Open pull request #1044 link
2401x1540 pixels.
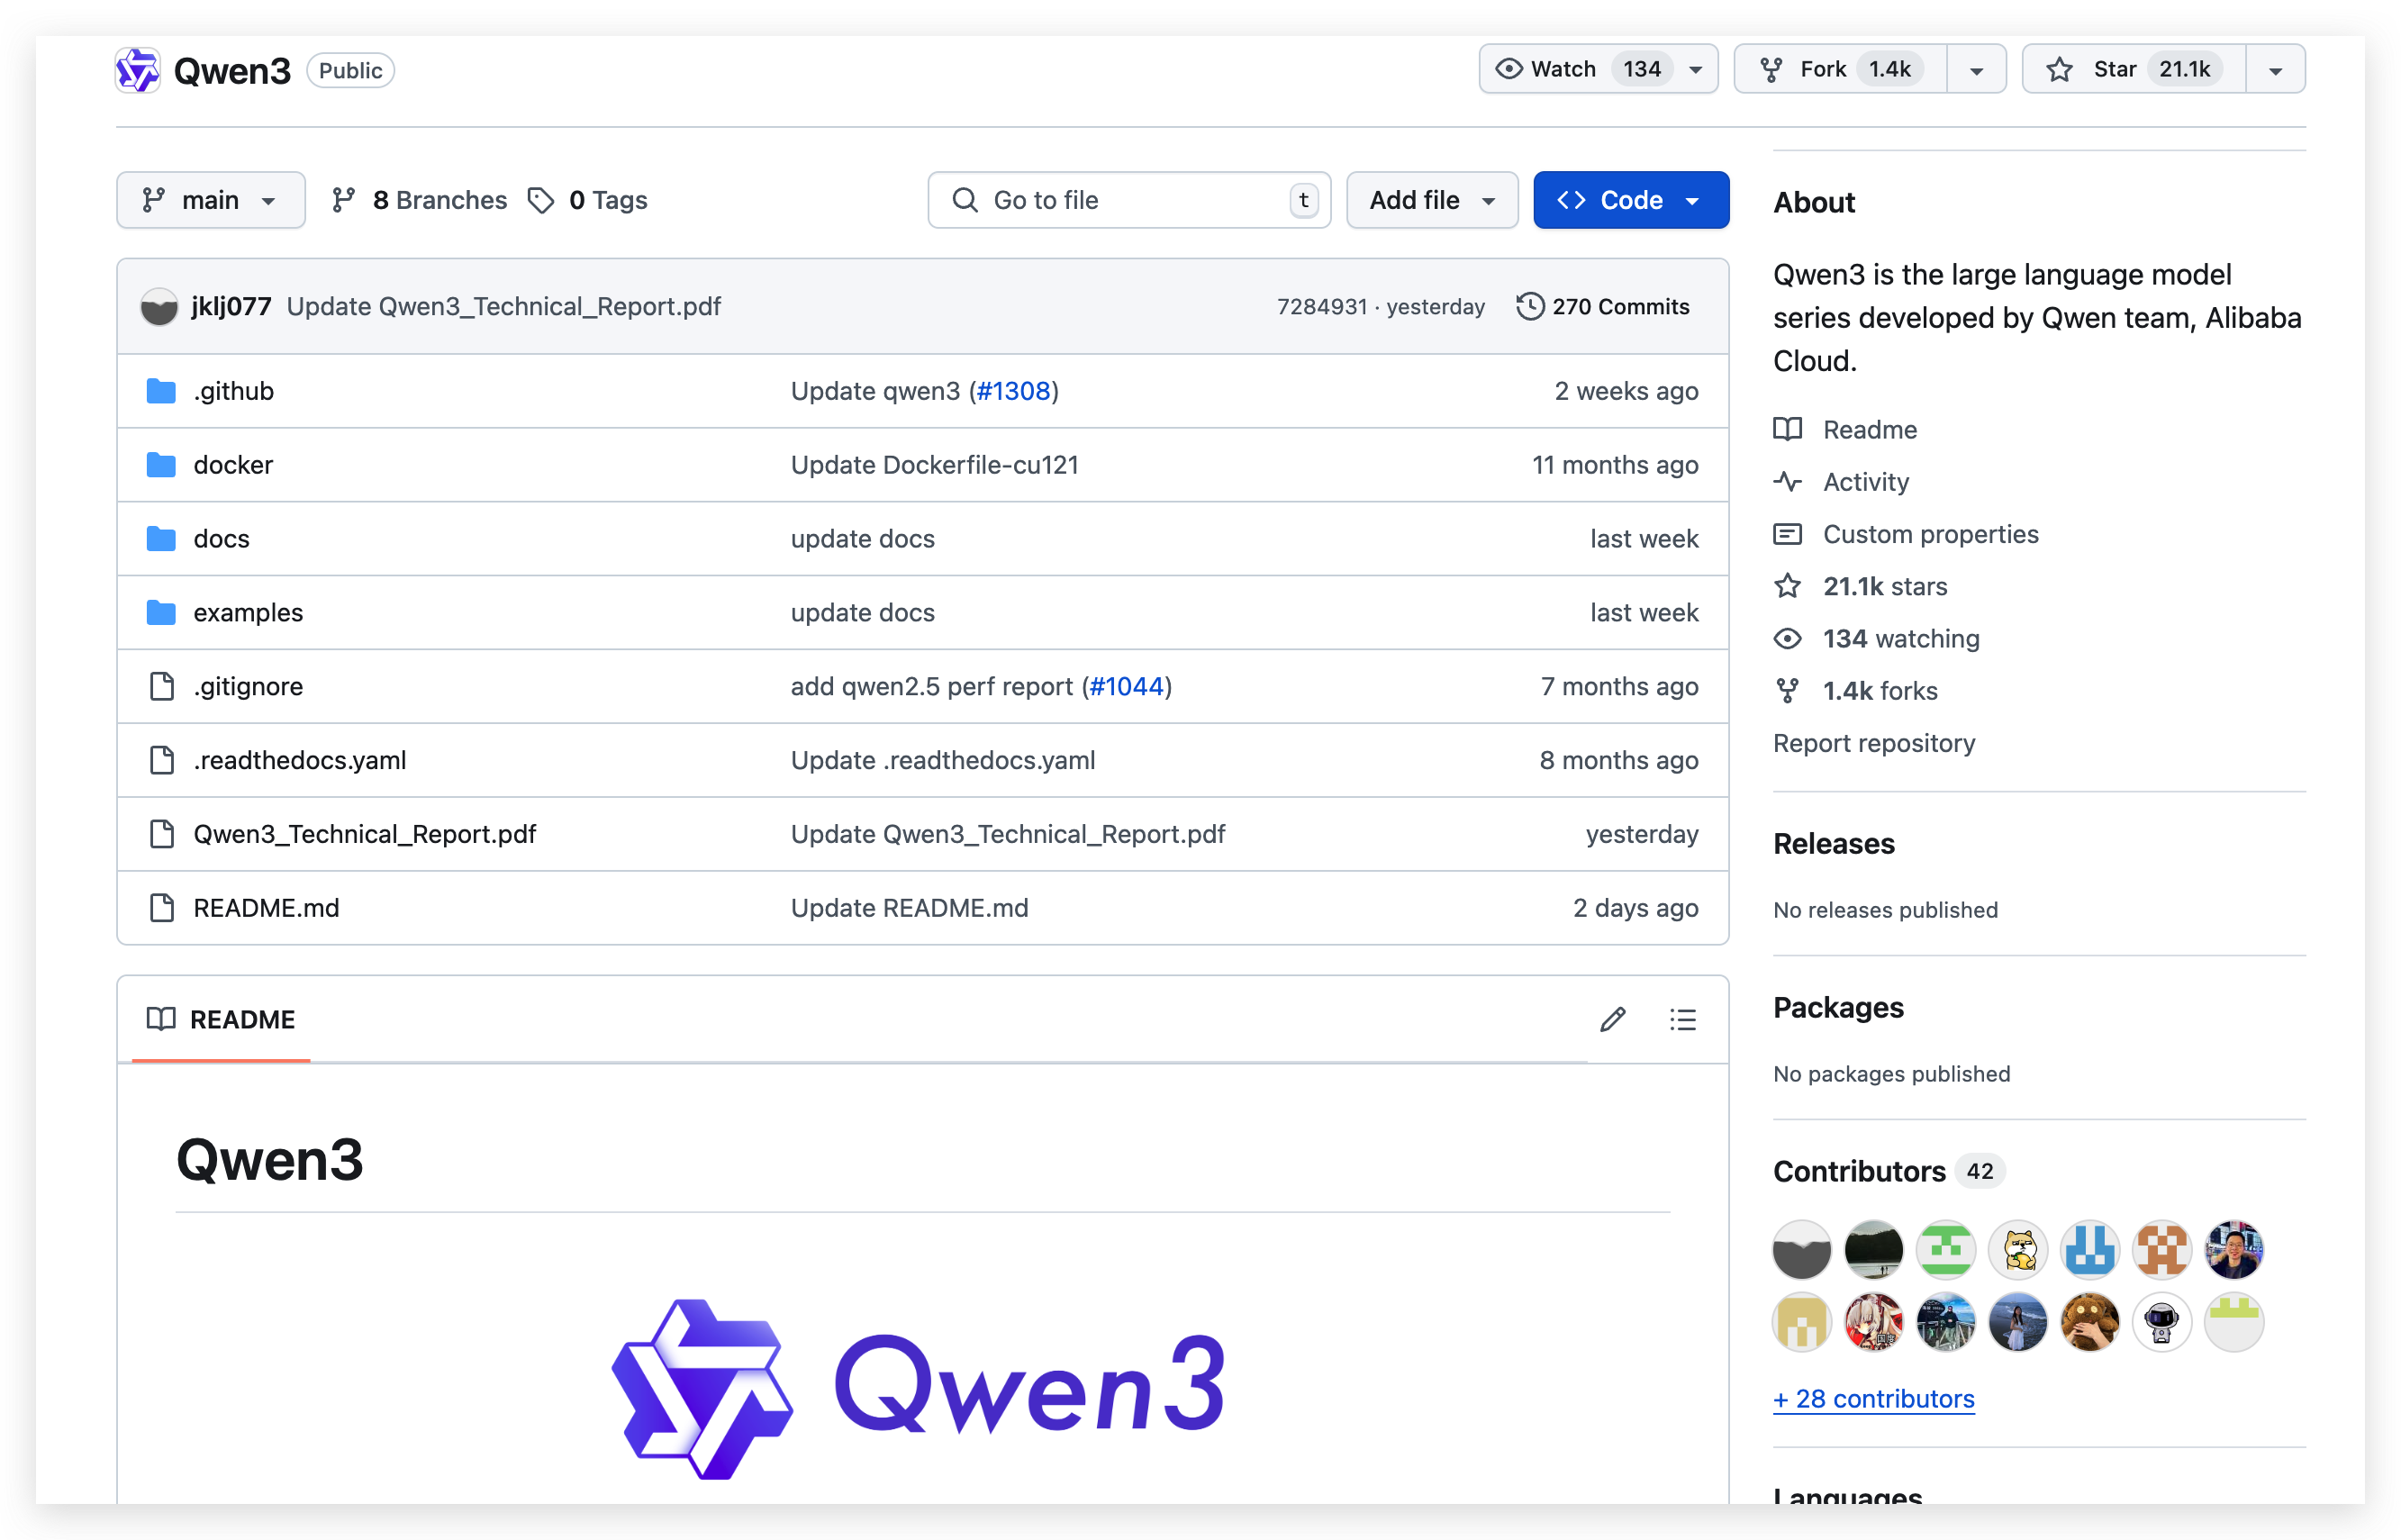(1127, 687)
